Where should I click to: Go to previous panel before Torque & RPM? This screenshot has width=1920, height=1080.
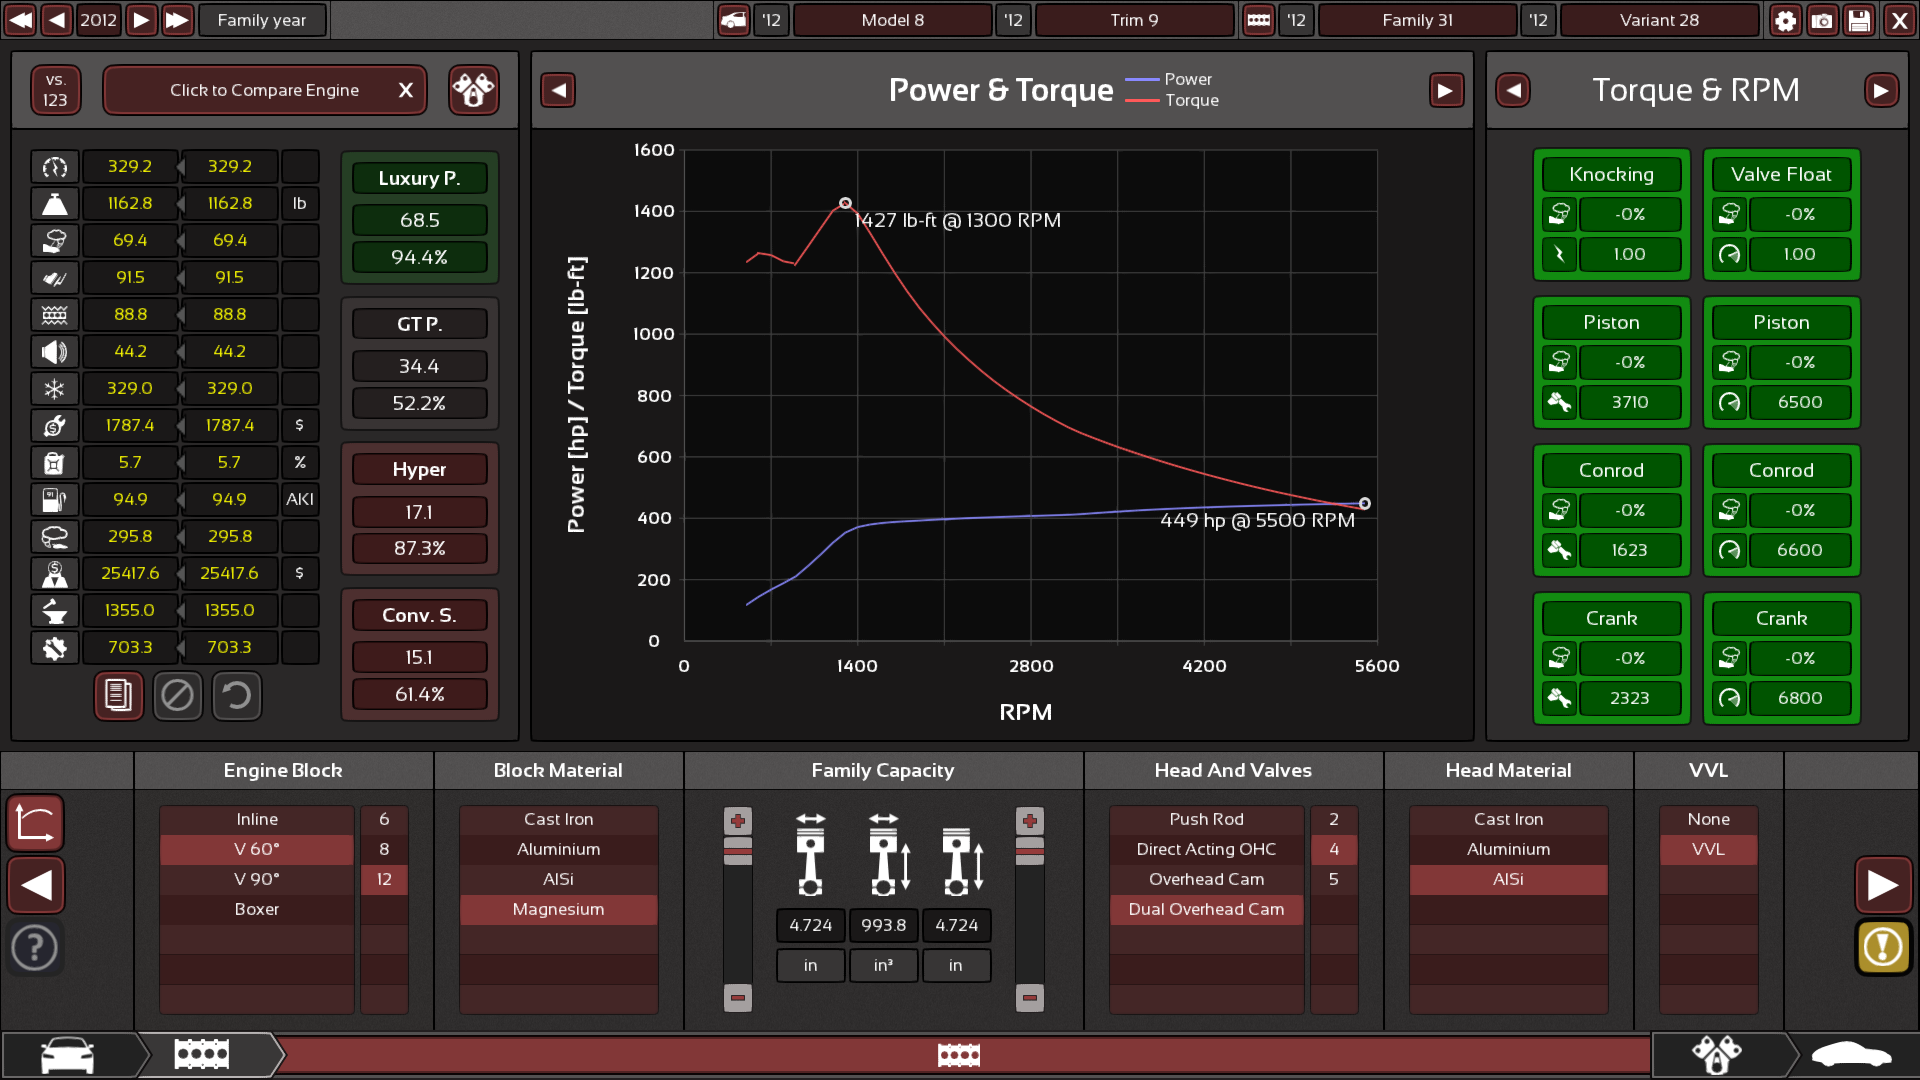coord(1513,90)
